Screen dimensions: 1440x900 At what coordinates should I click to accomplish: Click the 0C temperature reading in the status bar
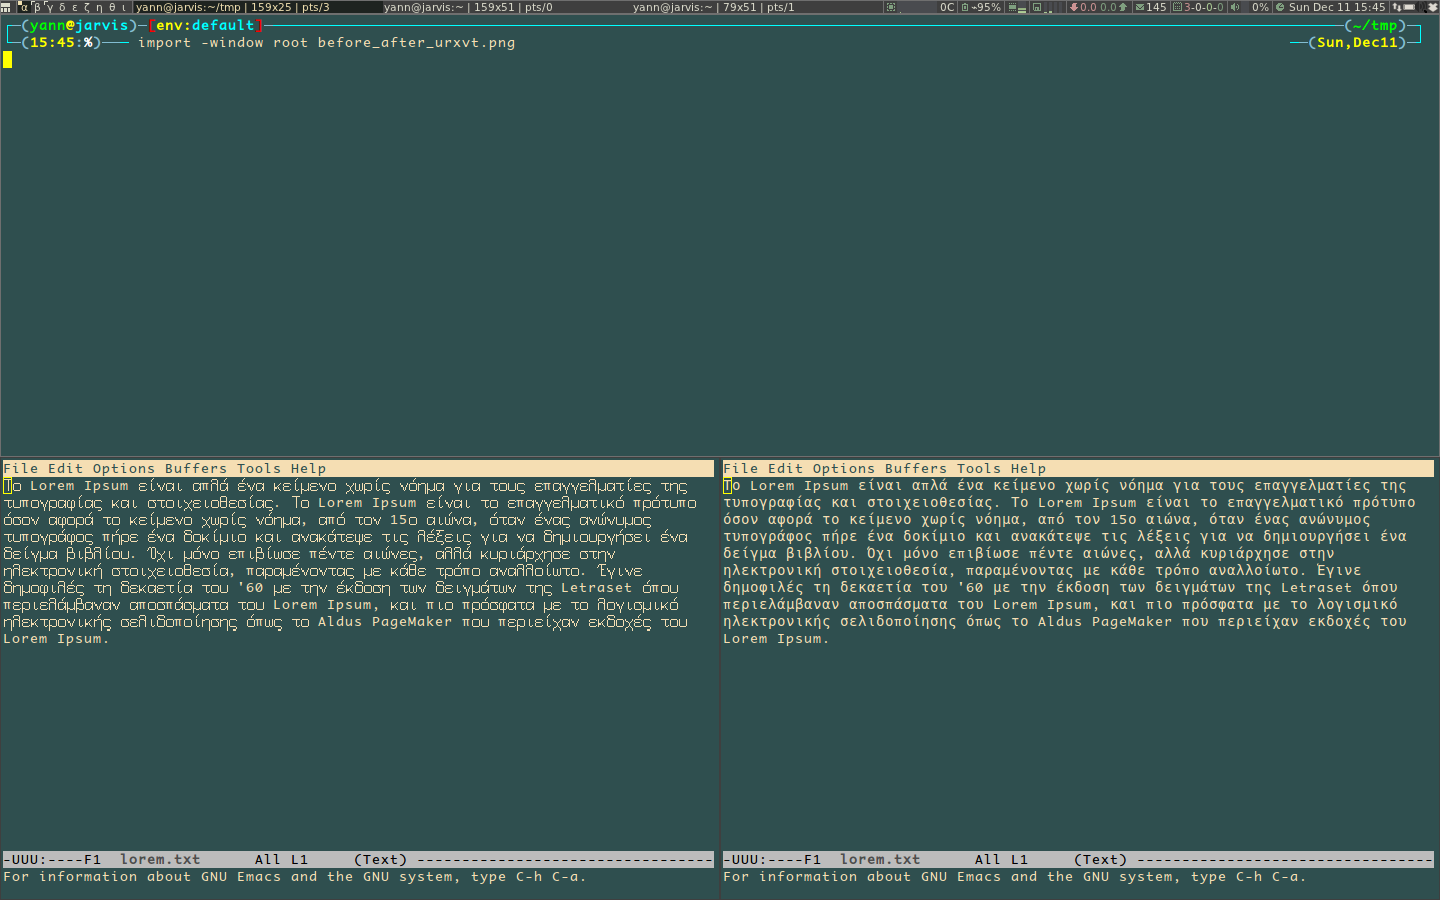click(947, 7)
